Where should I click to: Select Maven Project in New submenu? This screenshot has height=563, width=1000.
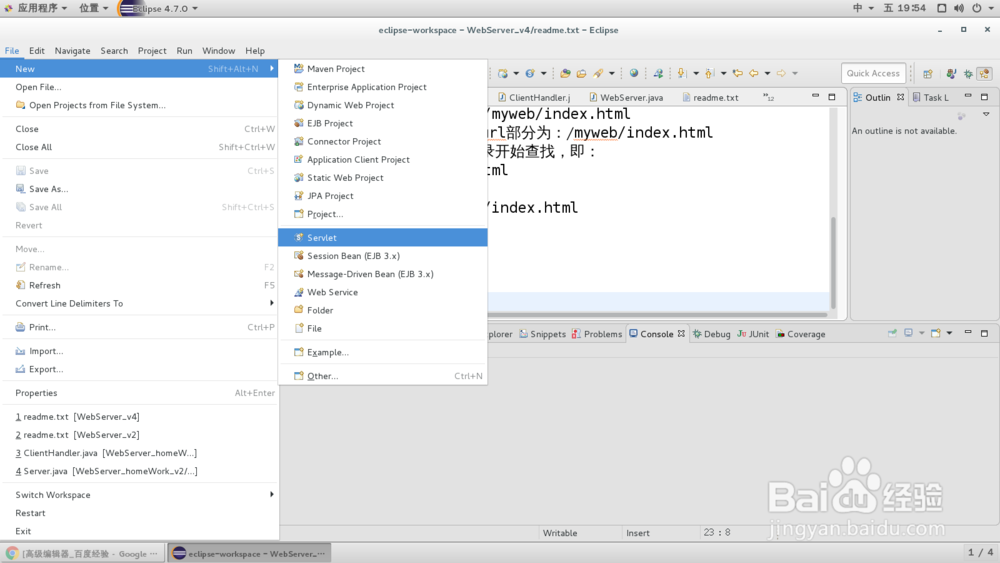383,69
